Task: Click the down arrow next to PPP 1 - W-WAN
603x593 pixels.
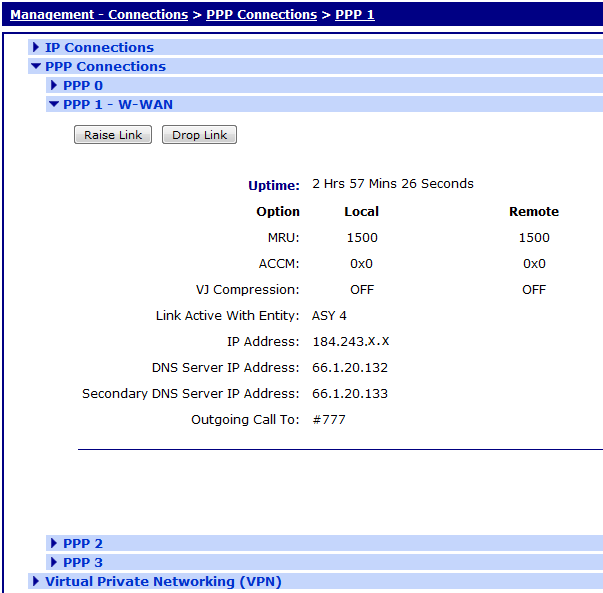Action: click(x=54, y=104)
